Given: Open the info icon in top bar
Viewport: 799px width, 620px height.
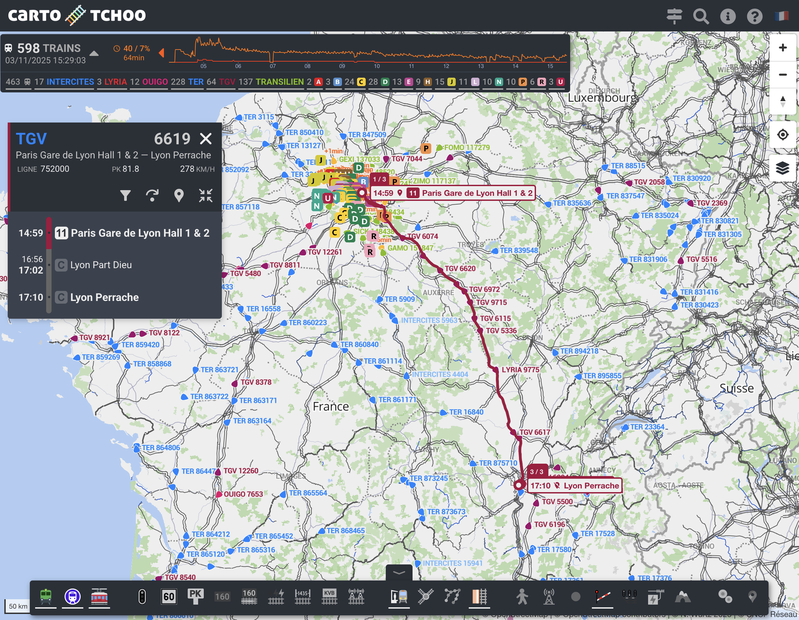Looking at the screenshot, I should (728, 16).
